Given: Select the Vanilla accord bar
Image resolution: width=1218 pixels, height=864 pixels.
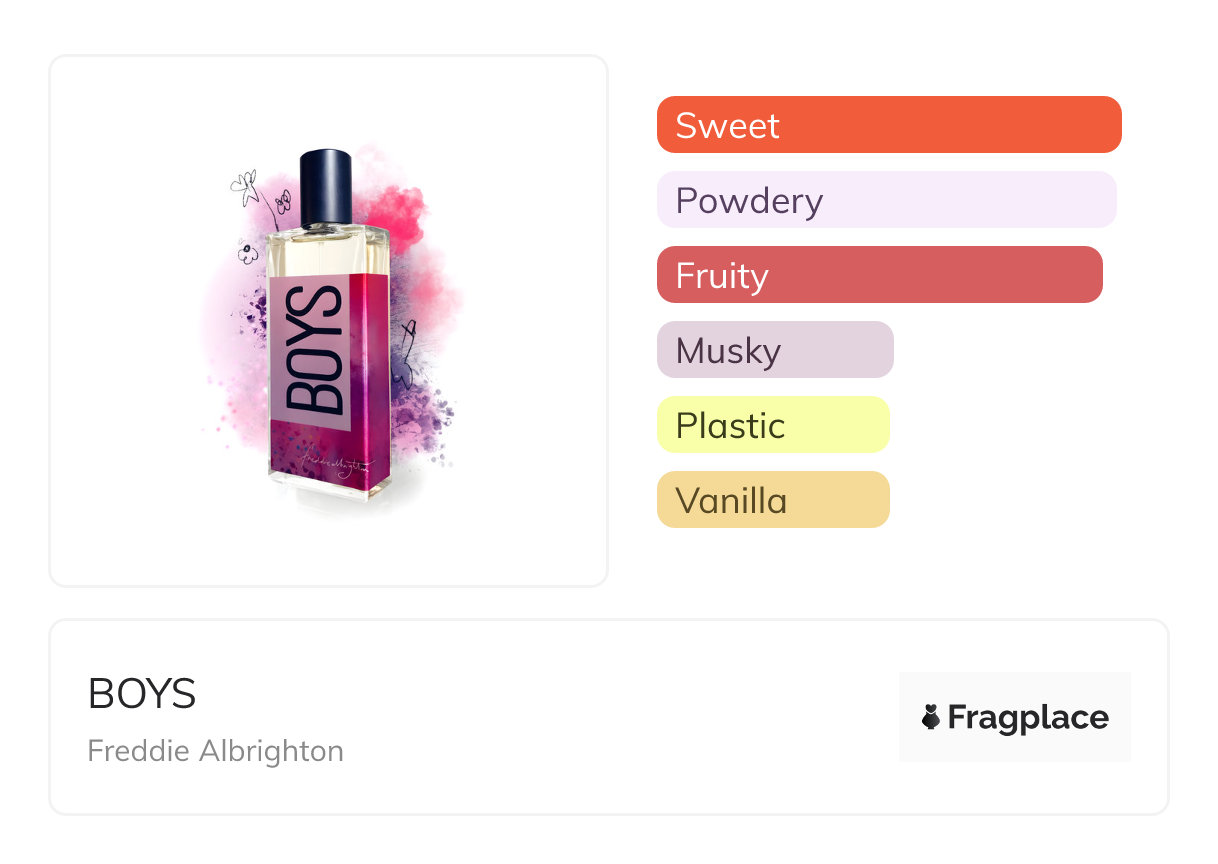Looking at the screenshot, I should 772,500.
